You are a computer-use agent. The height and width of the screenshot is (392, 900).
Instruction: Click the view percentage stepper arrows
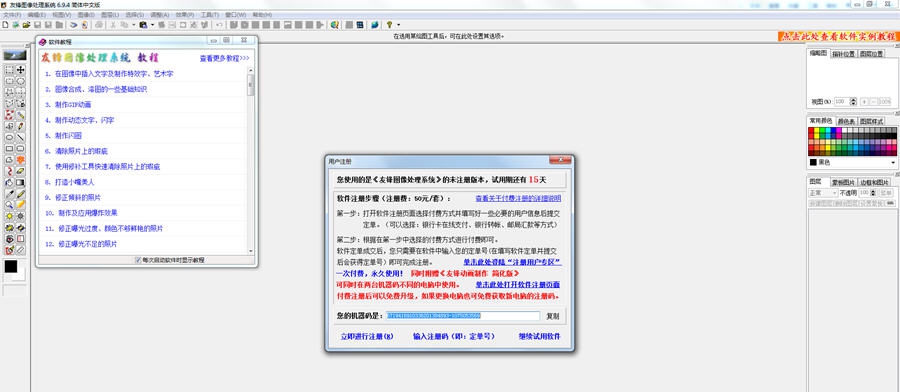(x=853, y=102)
